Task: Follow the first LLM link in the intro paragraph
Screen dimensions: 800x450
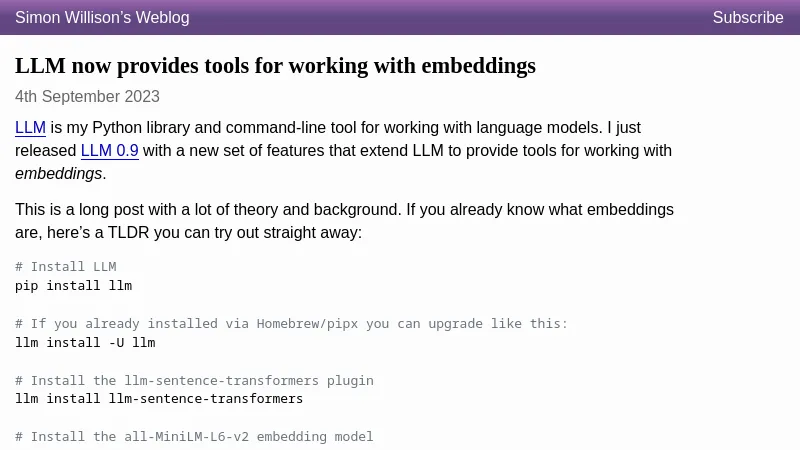Action: (30, 128)
